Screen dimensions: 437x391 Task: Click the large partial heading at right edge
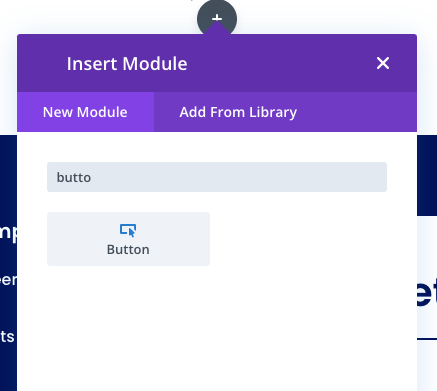(x=427, y=292)
